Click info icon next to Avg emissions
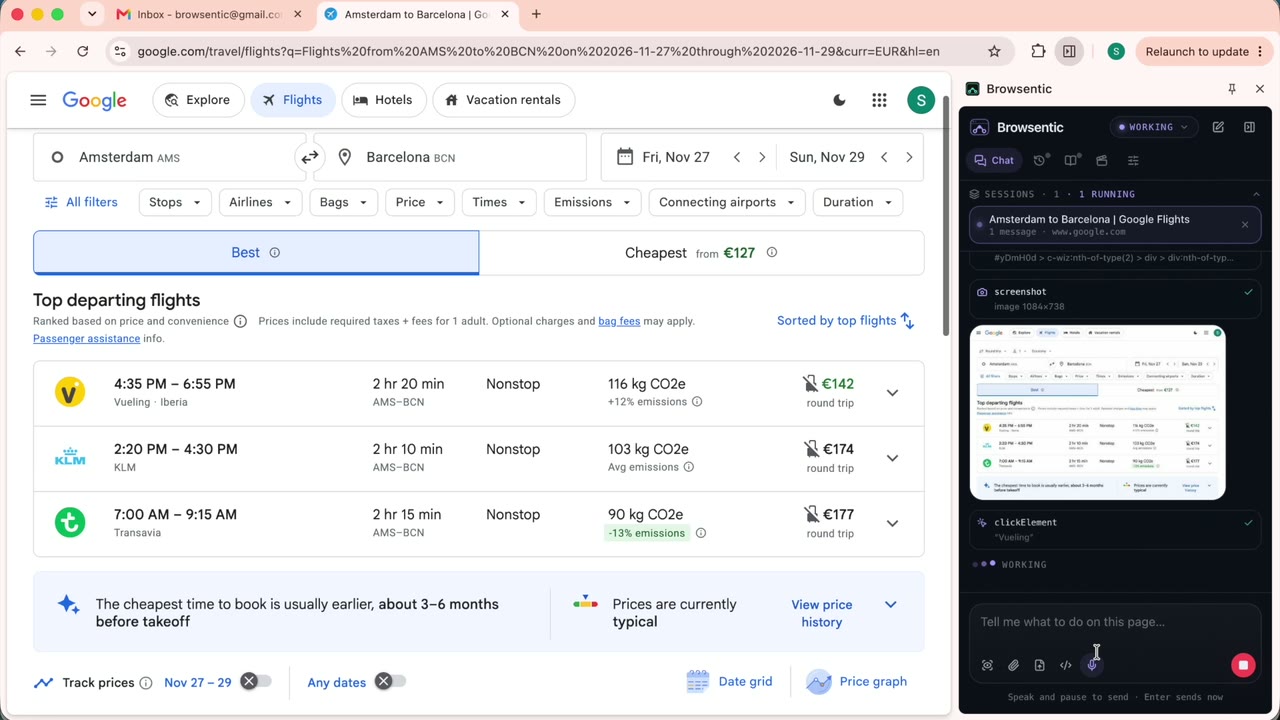 click(688, 467)
